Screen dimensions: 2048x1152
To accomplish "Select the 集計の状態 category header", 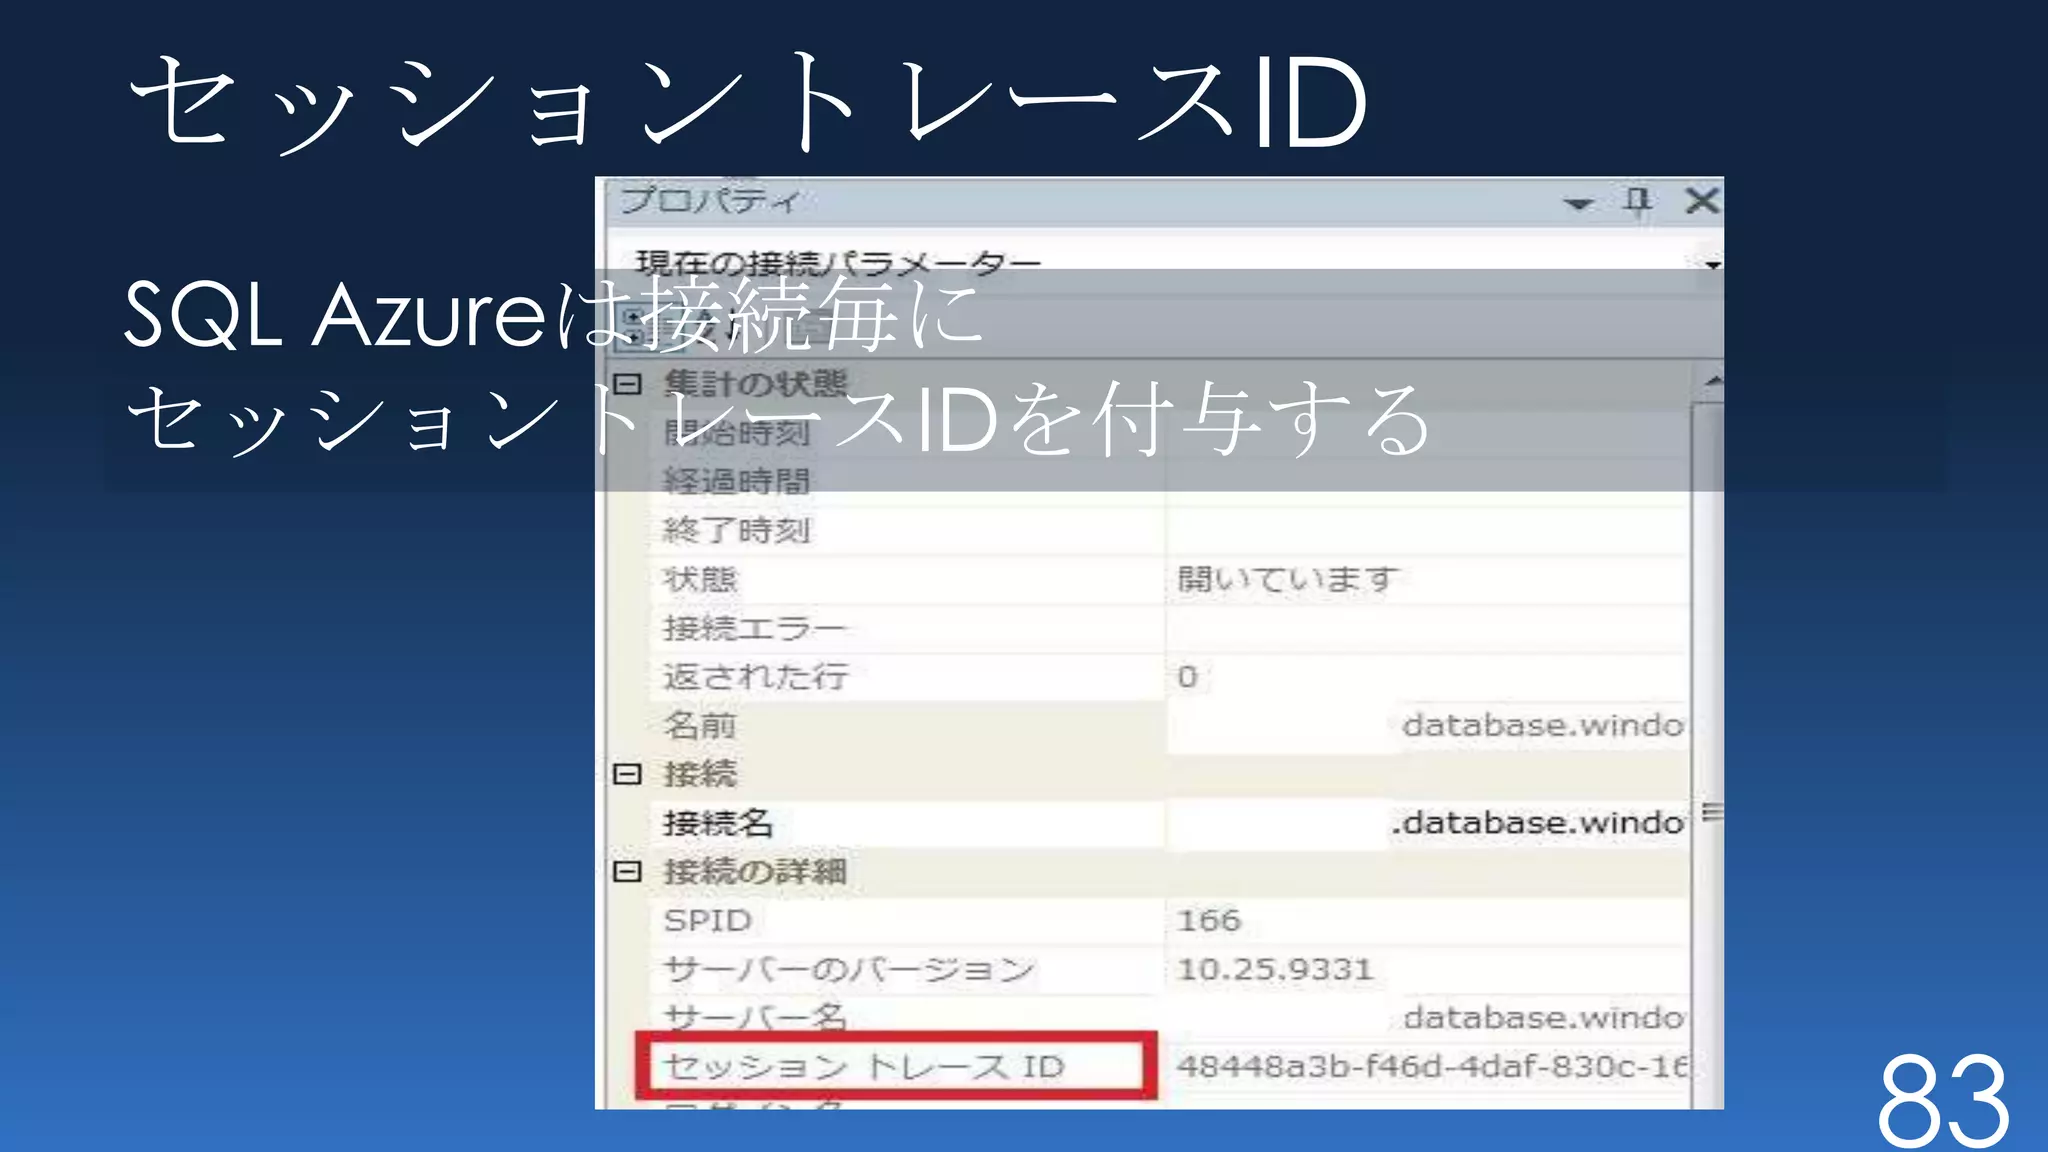I will click(755, 384).
